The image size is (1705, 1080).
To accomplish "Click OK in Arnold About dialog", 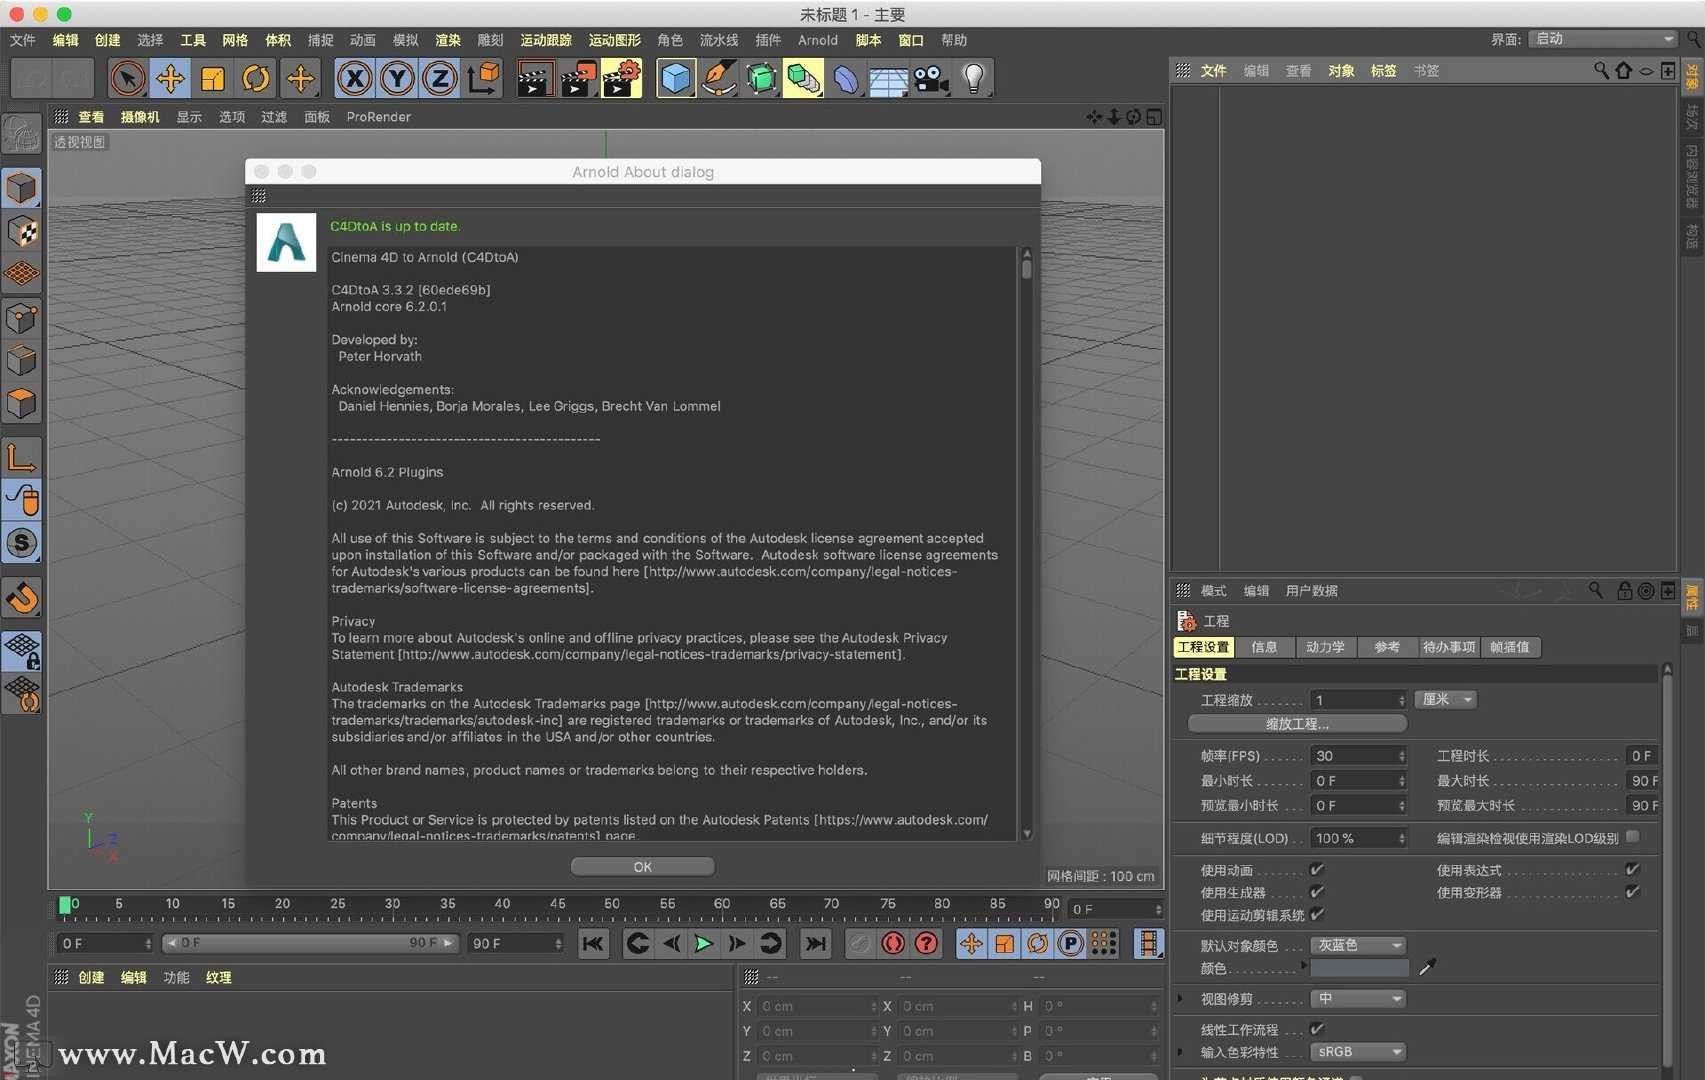I will tap(642, 867).
